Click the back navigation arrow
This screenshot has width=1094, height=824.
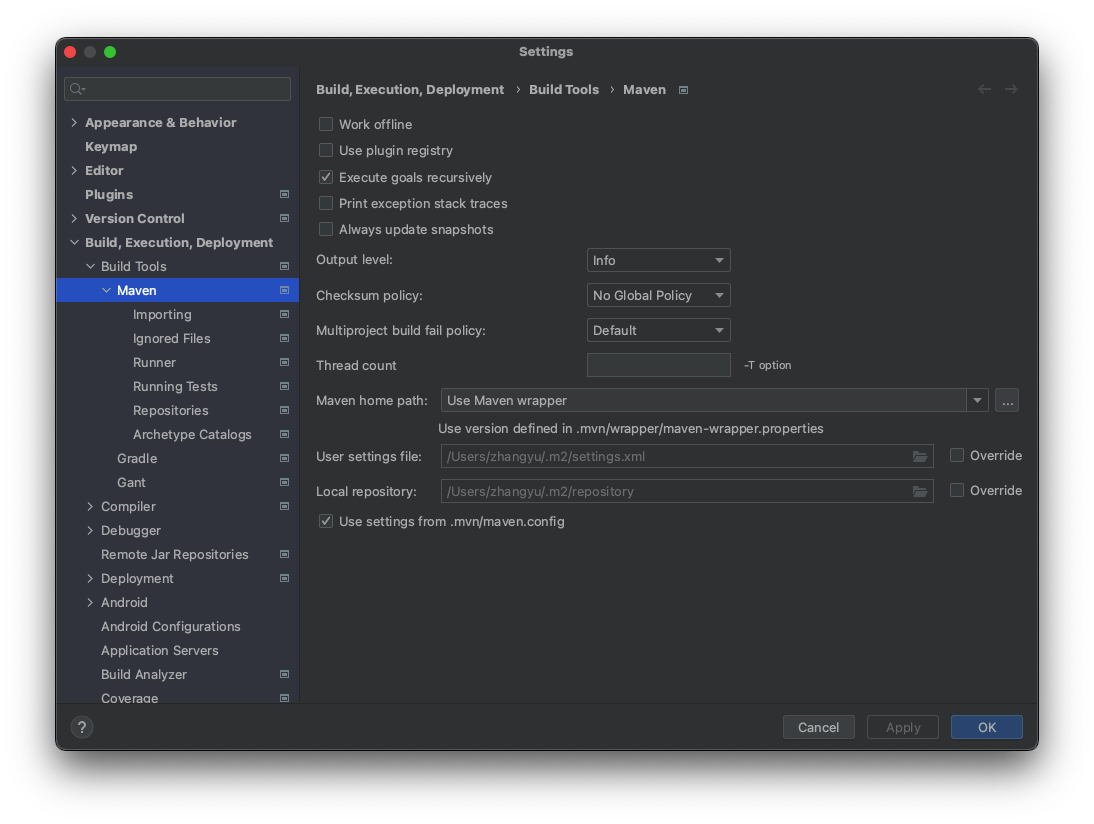(x=984, y=89)
